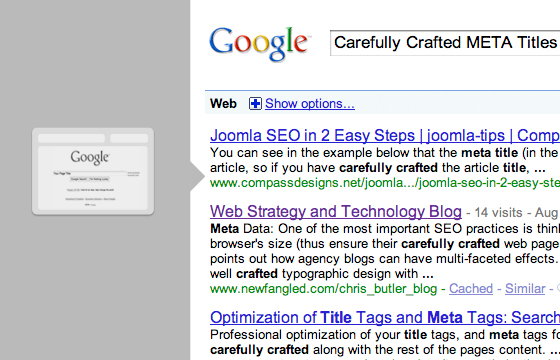Click the miniature I'm Feeling Lucky button
Image resolution: width=560 pixels, height=360 pixels.
99,179
